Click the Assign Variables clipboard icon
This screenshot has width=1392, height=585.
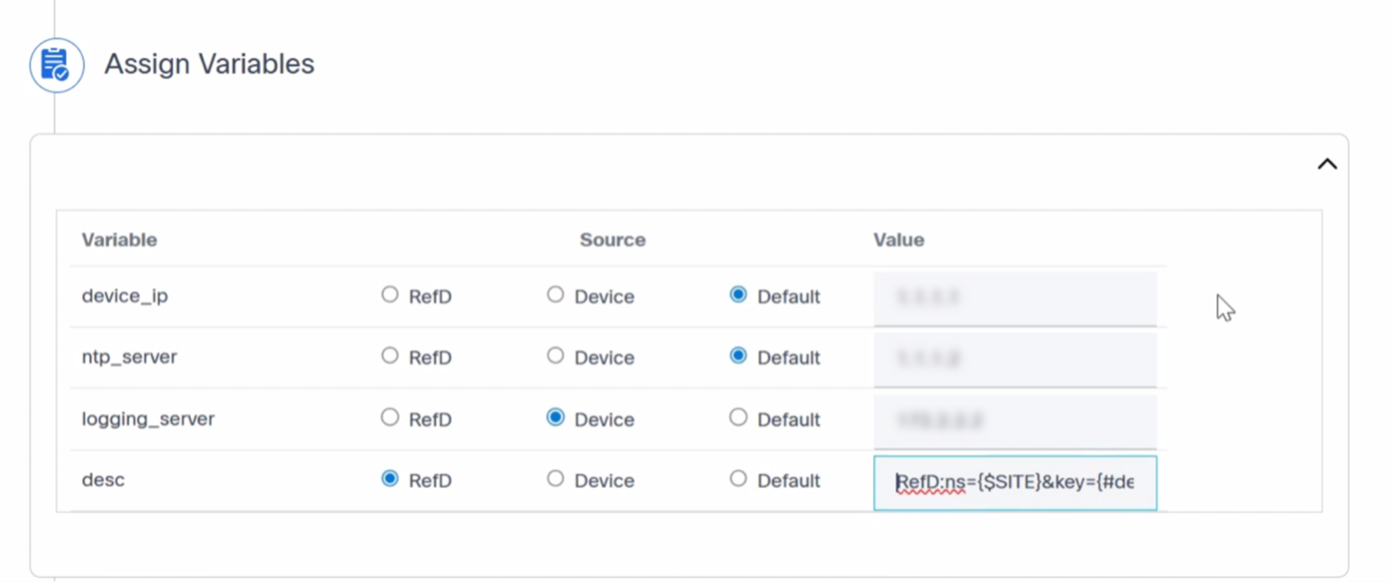[x=56, y=65]
